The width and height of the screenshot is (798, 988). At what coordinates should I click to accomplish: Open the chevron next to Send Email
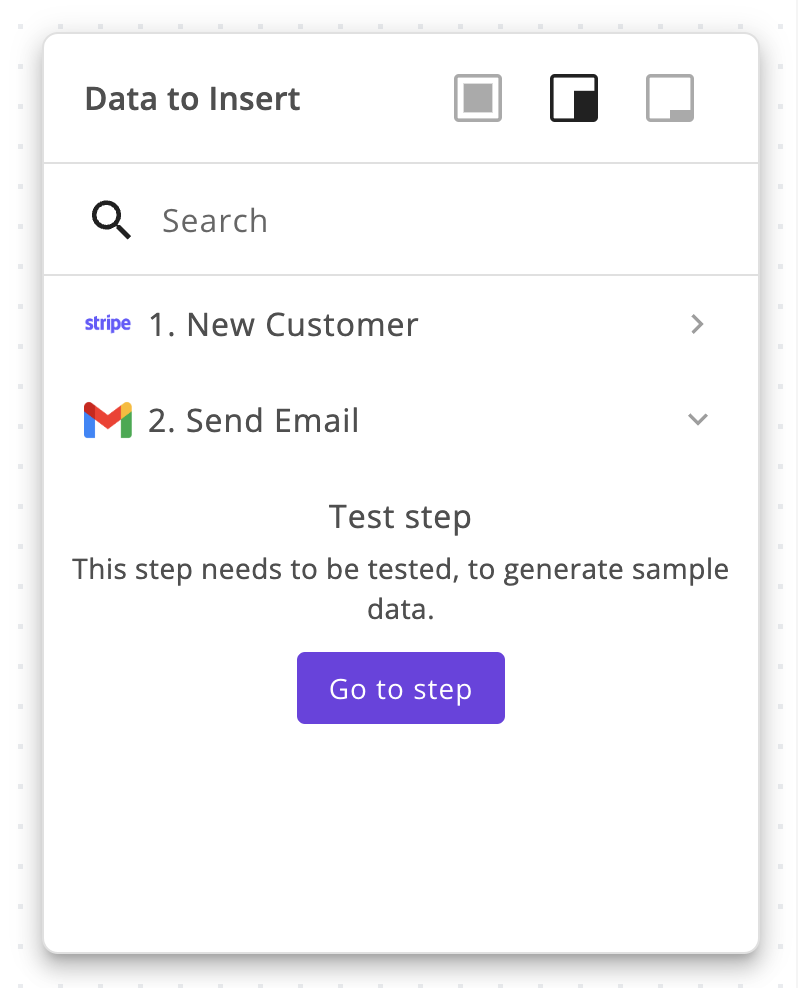(697, 419)
